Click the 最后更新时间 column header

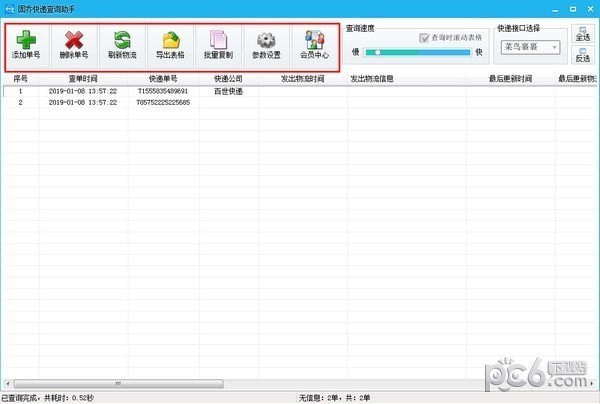(x=510, y=79)
